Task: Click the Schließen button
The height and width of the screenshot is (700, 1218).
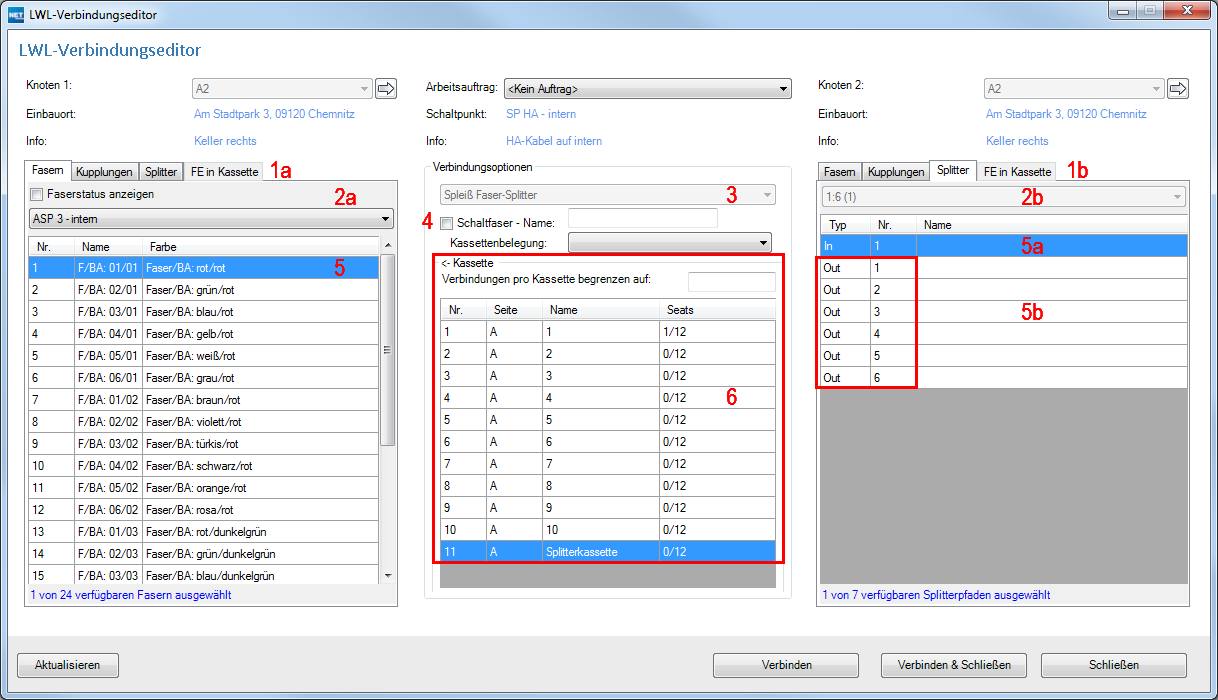Action: (1114, 665)
